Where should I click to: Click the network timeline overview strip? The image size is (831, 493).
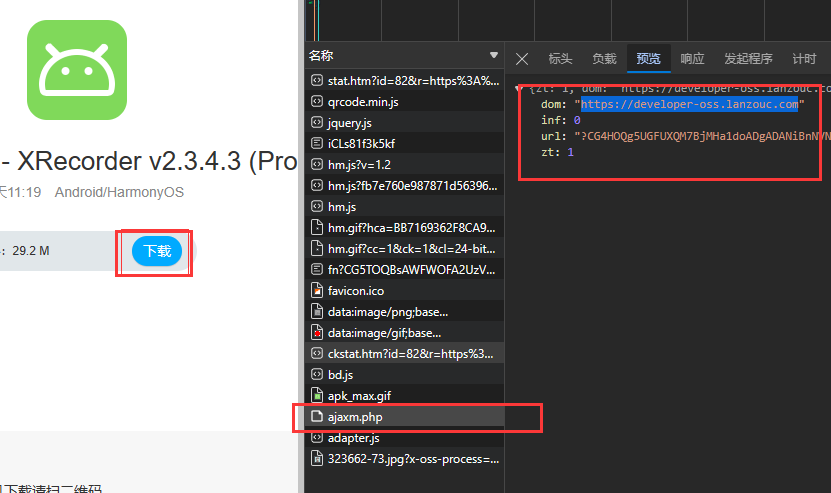coord(568,20)
